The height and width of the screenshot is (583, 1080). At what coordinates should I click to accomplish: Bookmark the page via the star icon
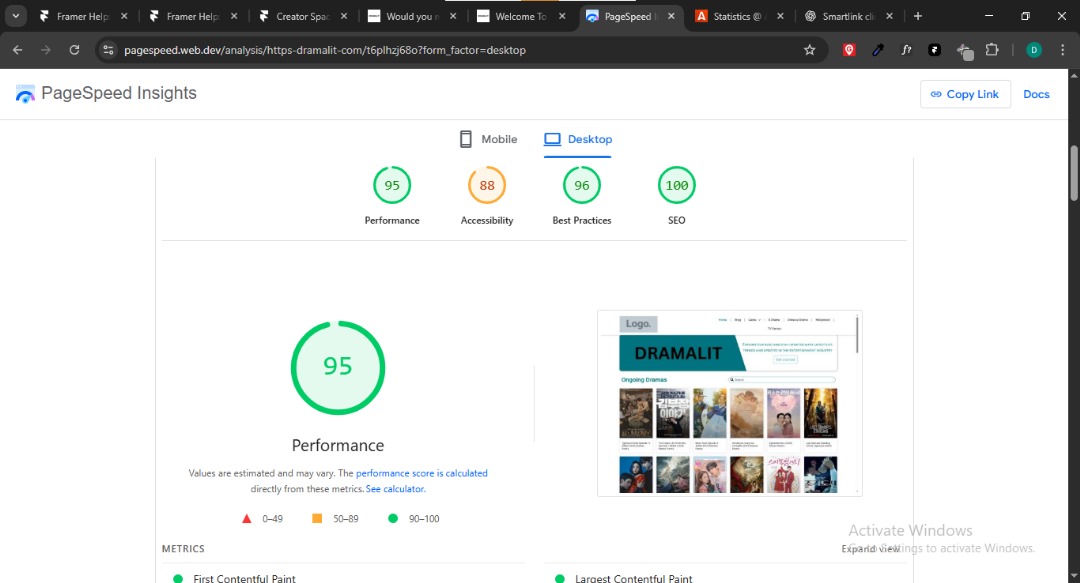point(809,49)
